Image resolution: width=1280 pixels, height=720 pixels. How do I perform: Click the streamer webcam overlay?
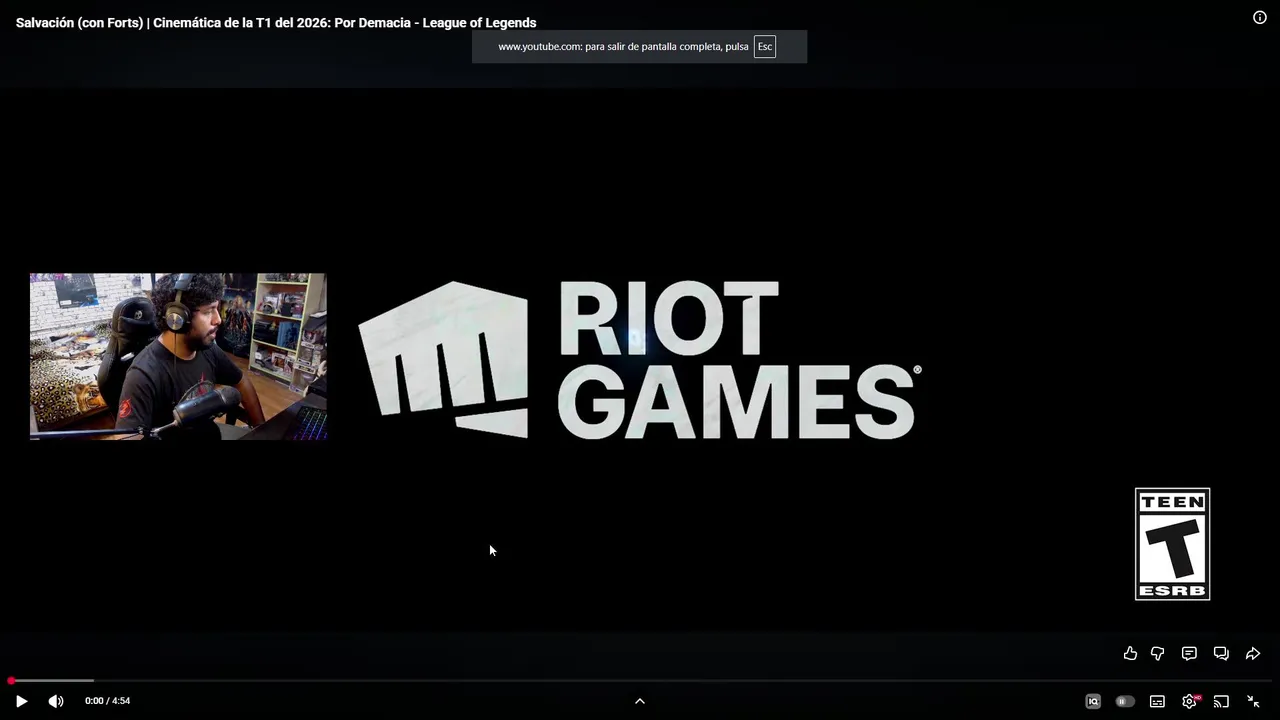click(x=178, y=356)
